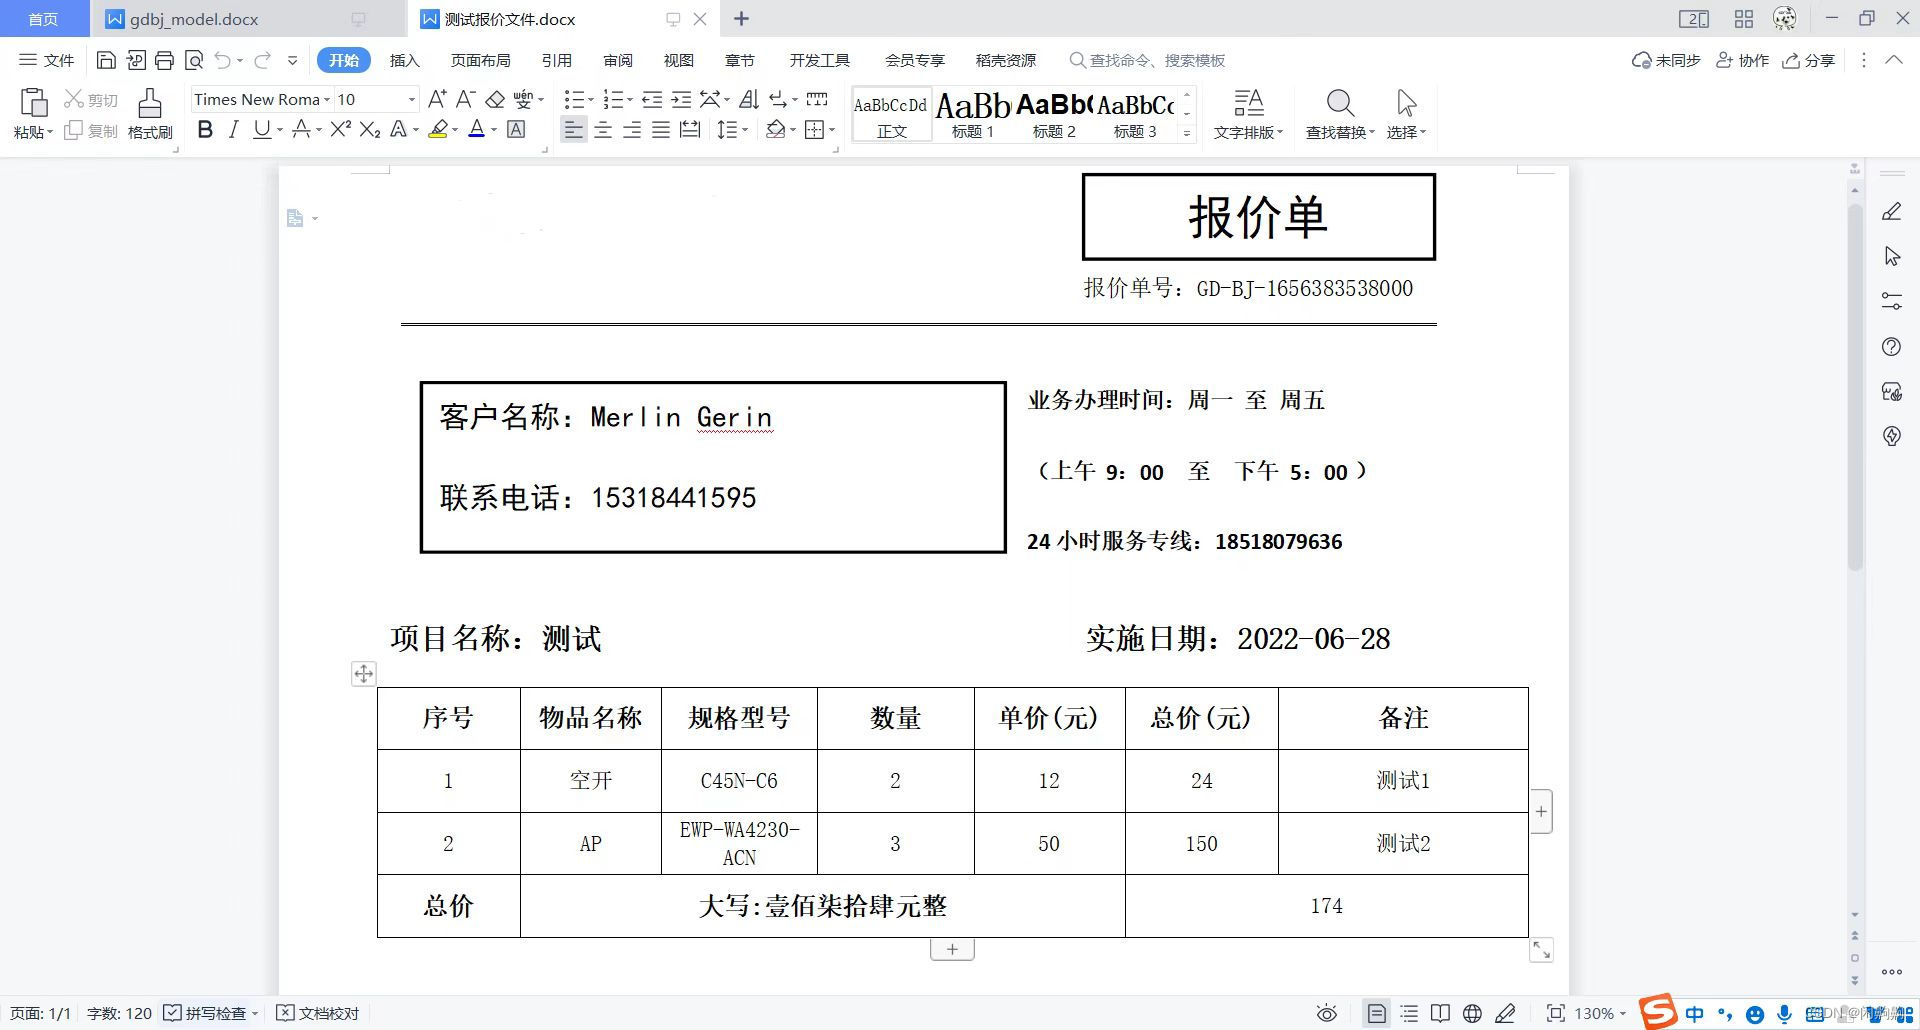Screen dimensions: 1920x1030
Task: Click the eye protection mode icon in status bar
Action: (x=1326, y=1014)
